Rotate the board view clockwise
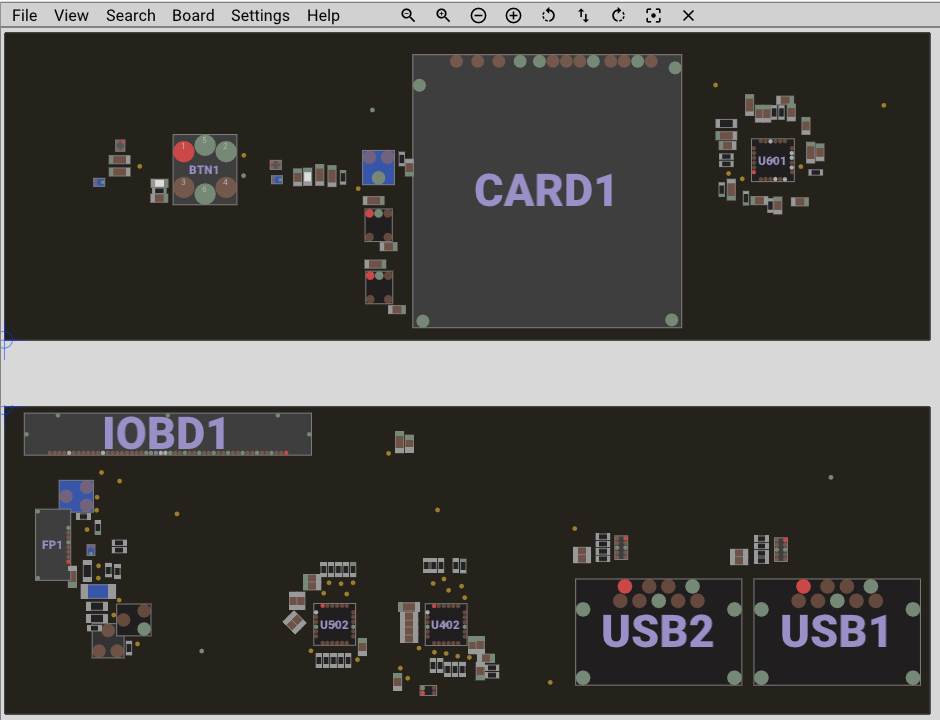Screen dimensions: 940x720 point(618,16)
